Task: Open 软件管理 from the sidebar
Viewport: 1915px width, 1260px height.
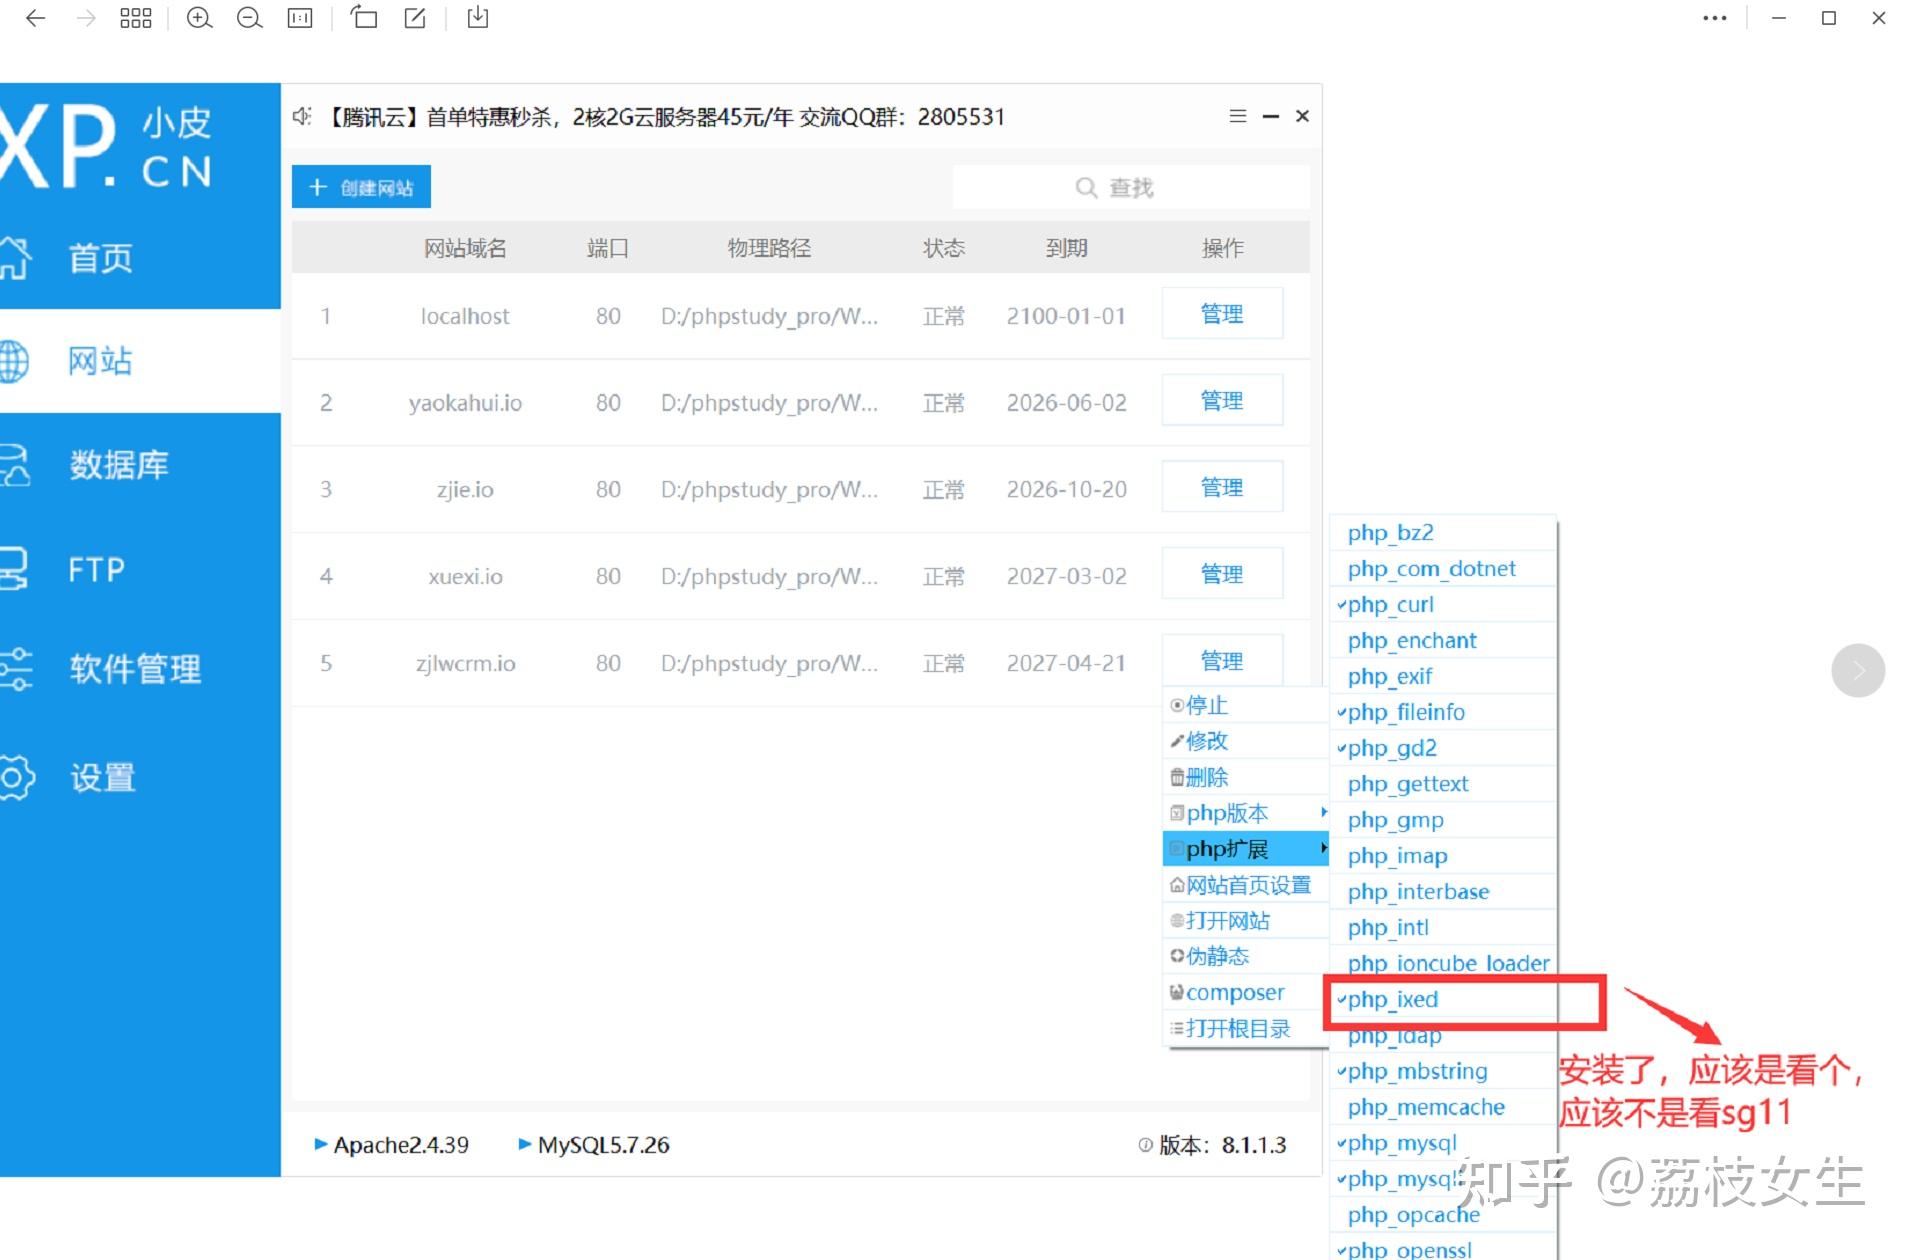Action: coord(133,671)
